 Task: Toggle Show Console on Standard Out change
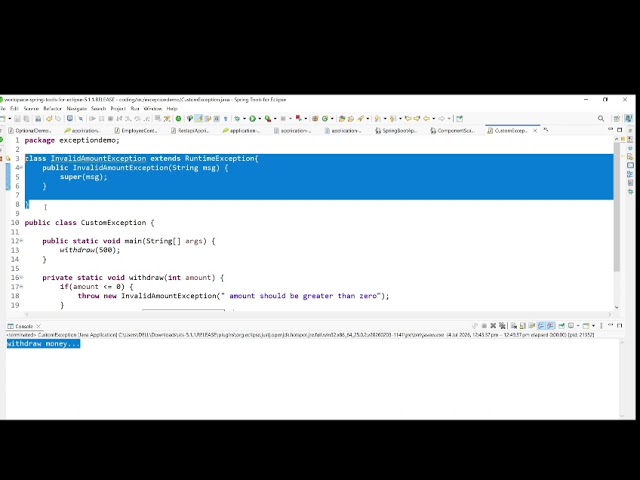tap(541, 325)
